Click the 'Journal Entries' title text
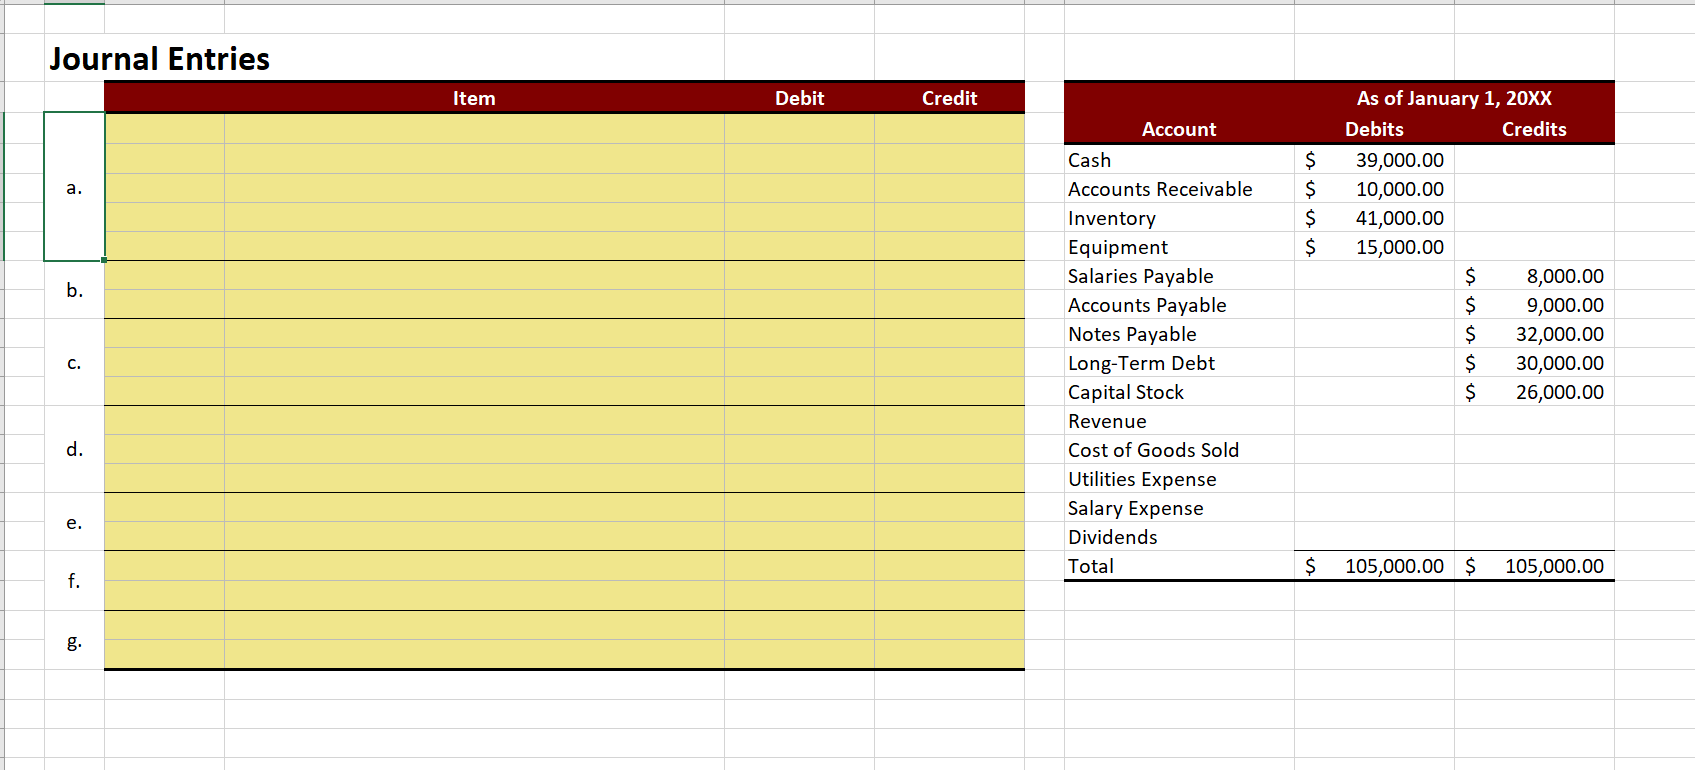Screen dimensions: 1695x770 [160, 59]
